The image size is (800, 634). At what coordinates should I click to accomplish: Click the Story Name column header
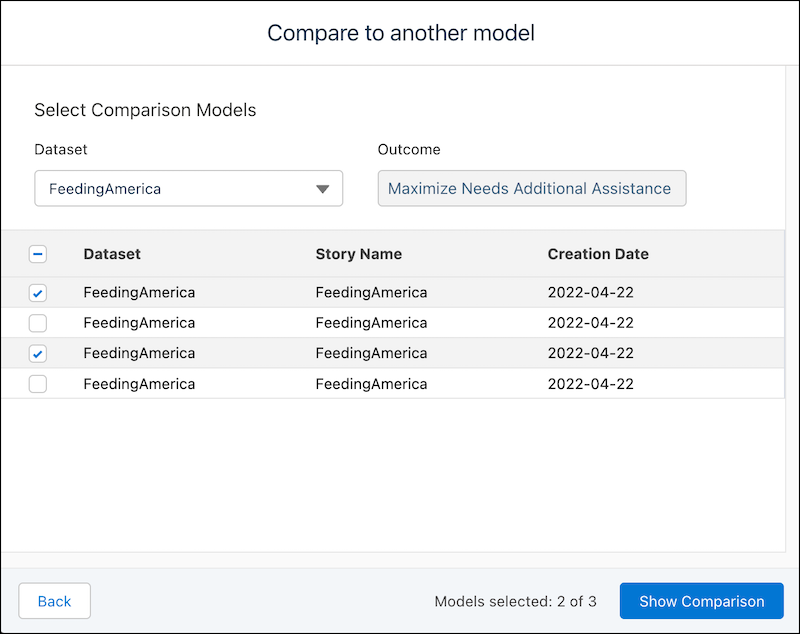tap(359, 254)
